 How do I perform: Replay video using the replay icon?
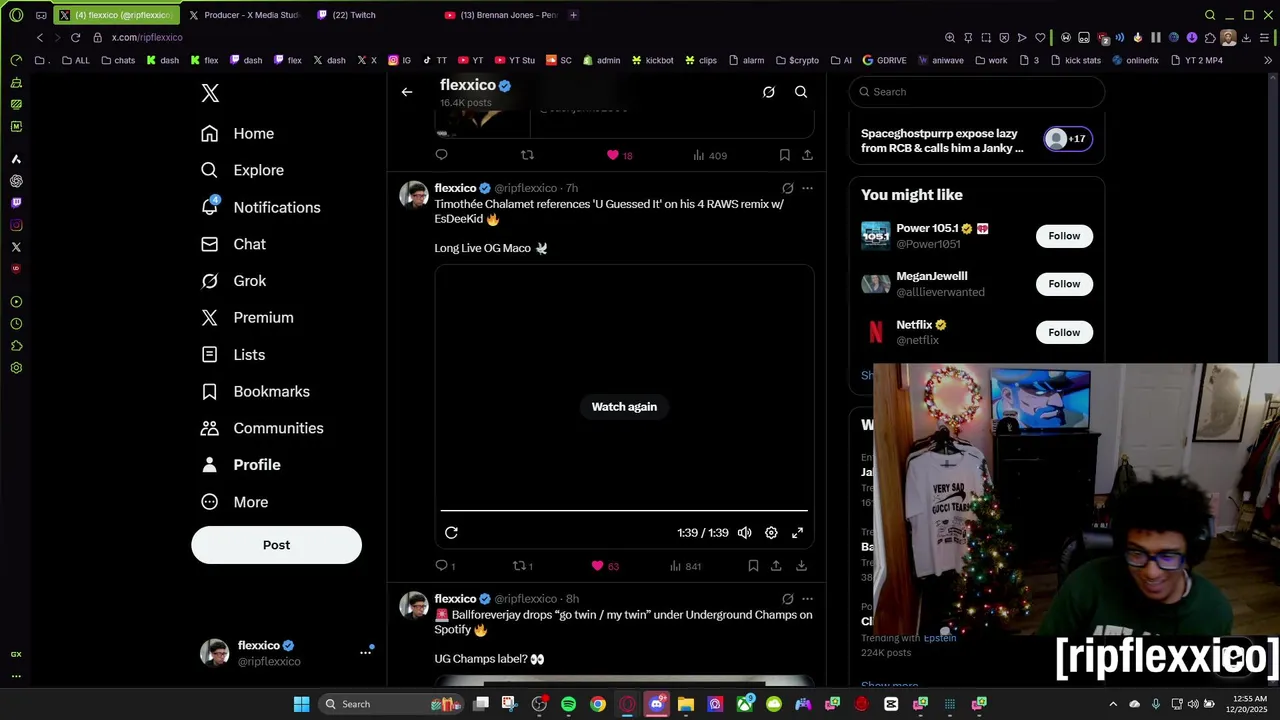(451, 533)
